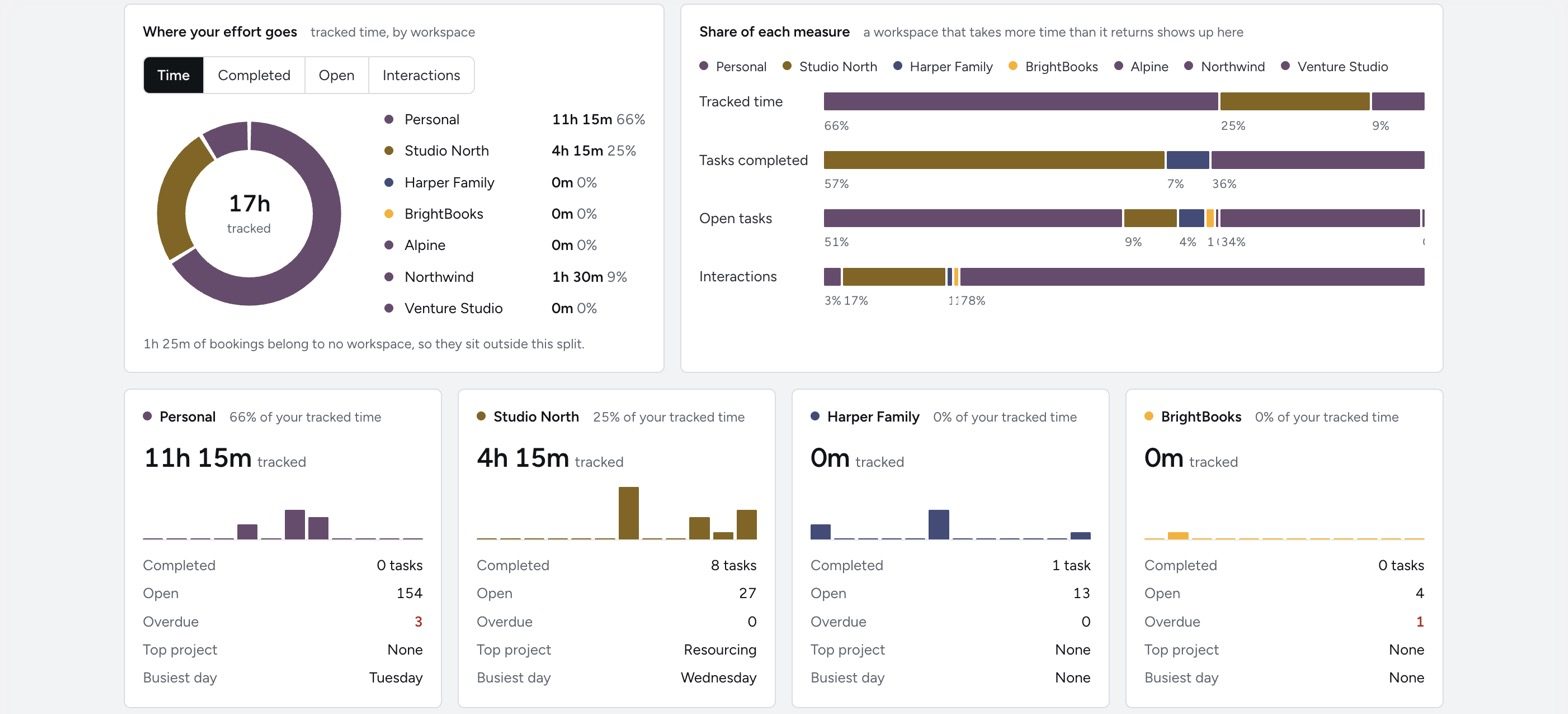Click Harper Family completed 1 task

(1071, 566)
